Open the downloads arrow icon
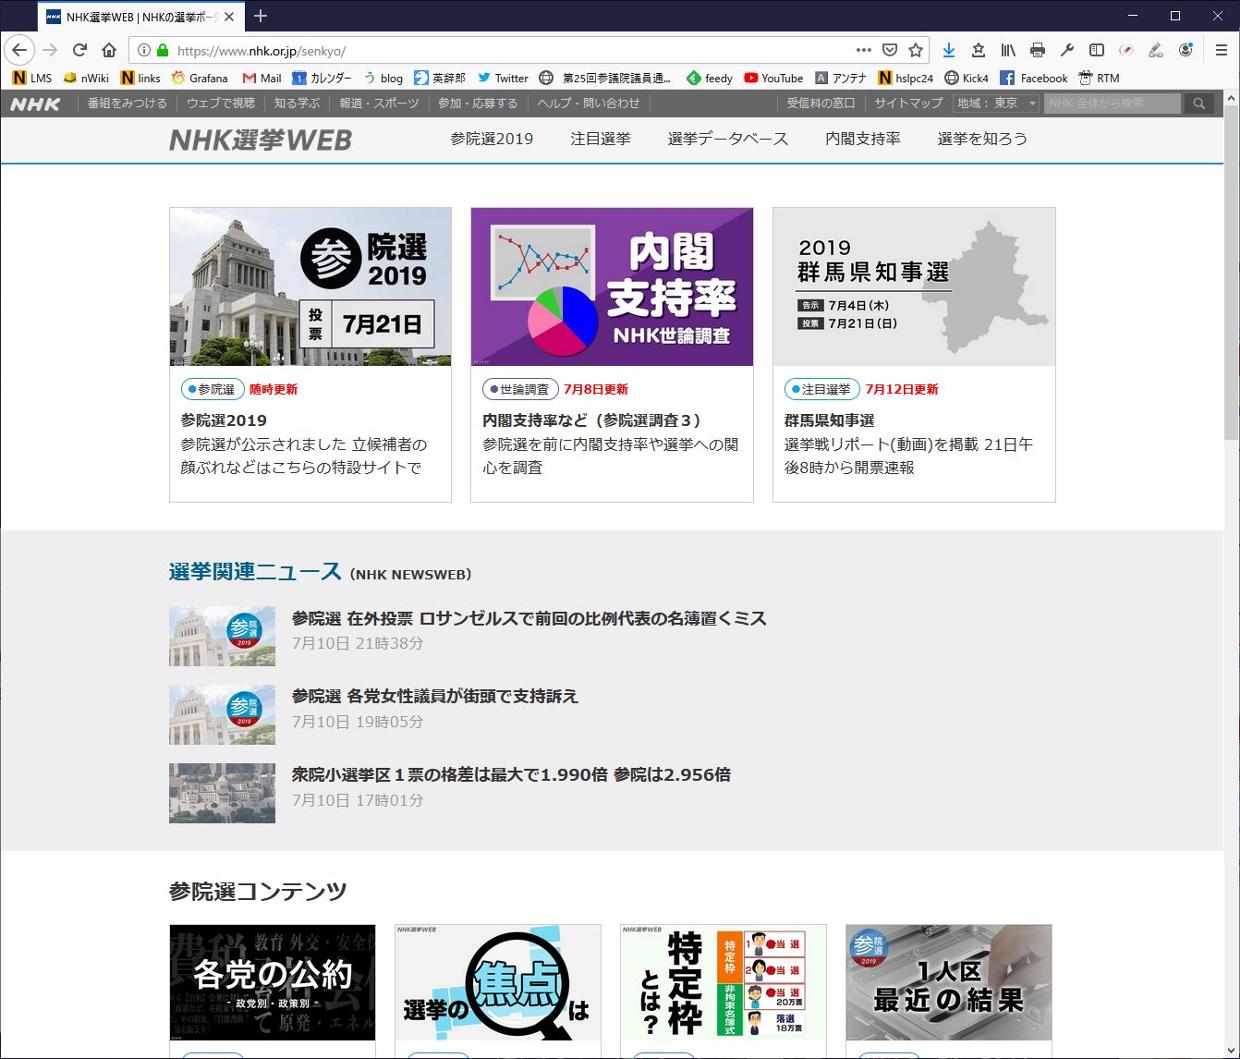This screenshot has height=1059, width=1240. click(x=949, y=50)
